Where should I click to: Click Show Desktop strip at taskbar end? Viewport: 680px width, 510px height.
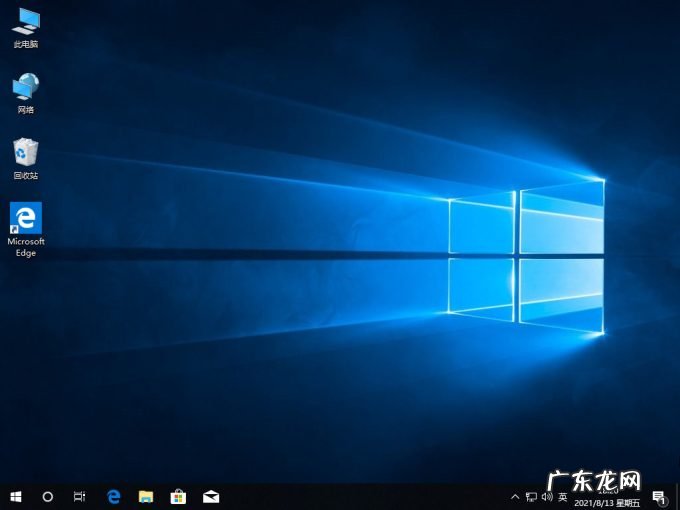coord(678,496)
